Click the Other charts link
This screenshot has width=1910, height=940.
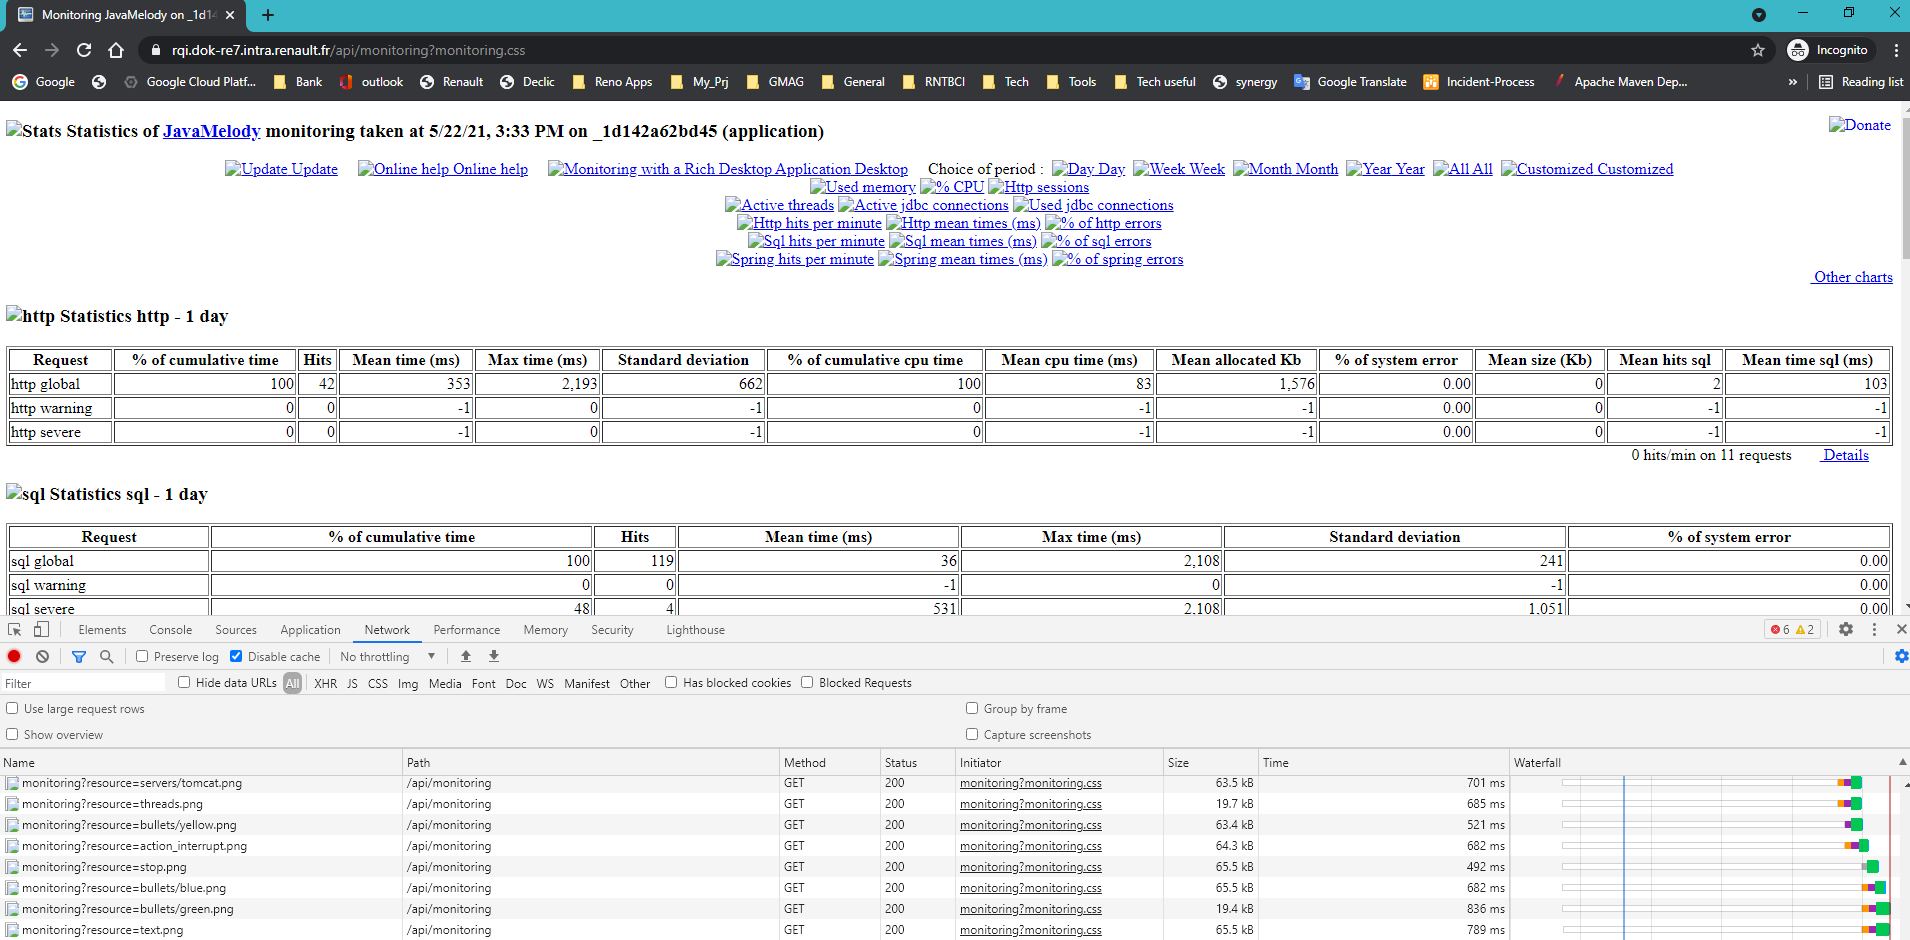point(1852,277)
